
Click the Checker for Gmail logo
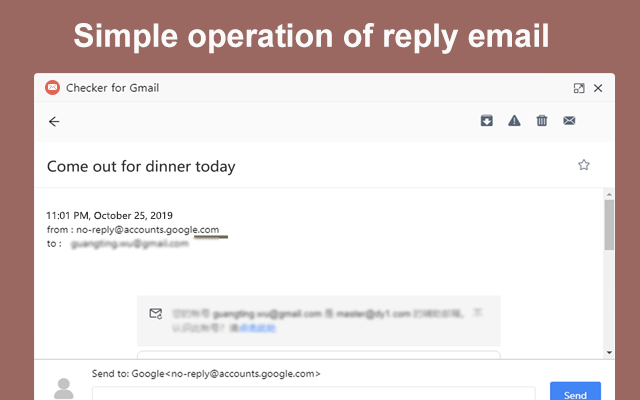coord(52,87)
